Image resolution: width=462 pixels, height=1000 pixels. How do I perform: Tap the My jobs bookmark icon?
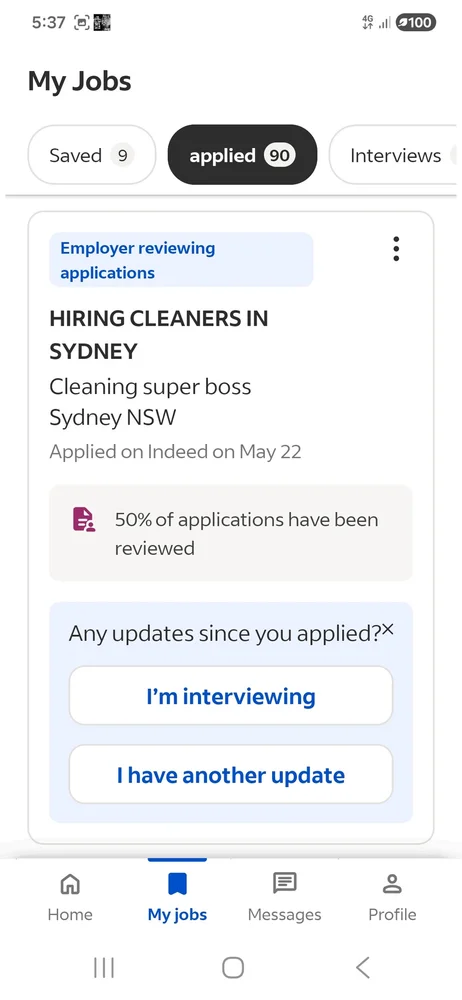[177, 884]
